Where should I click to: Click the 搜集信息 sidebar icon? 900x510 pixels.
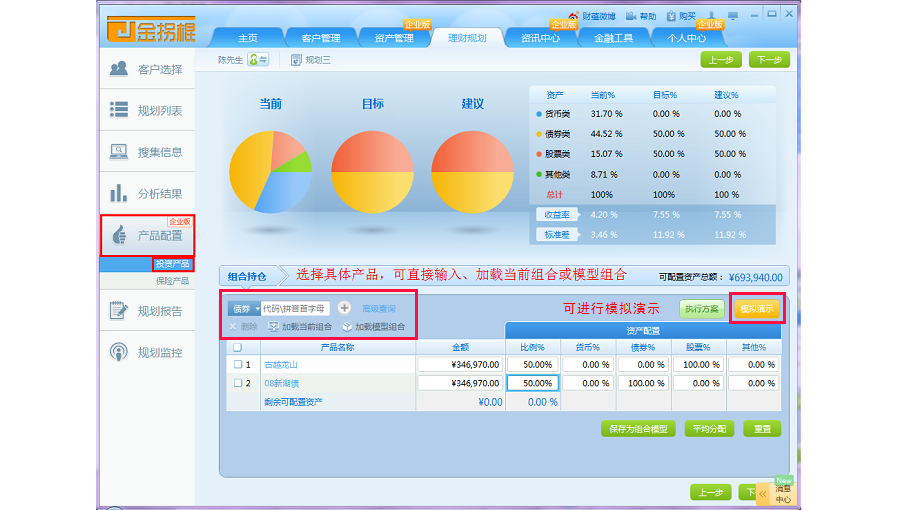click(119, 152)
